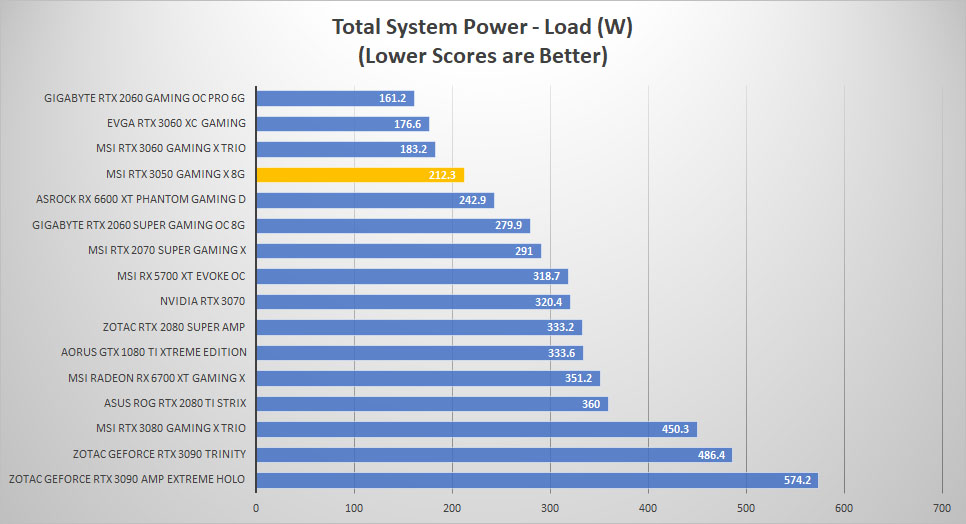Image resolution: width=966 pixels, height=524 pixels.
Task: Click the data value 318.7
Action: coord(546,276)
